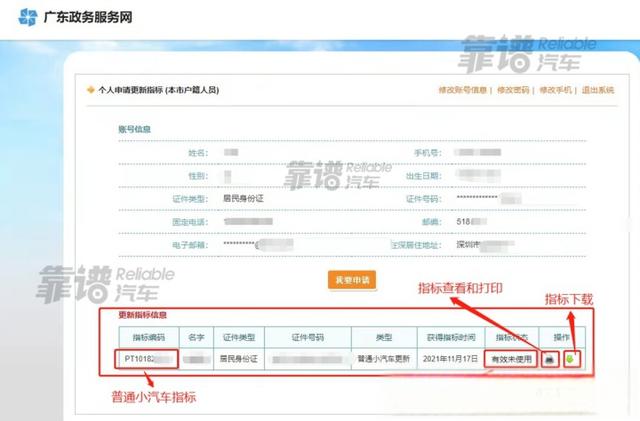Click the postal code value starting 518

pyautogui.click(x=471, y=222)
